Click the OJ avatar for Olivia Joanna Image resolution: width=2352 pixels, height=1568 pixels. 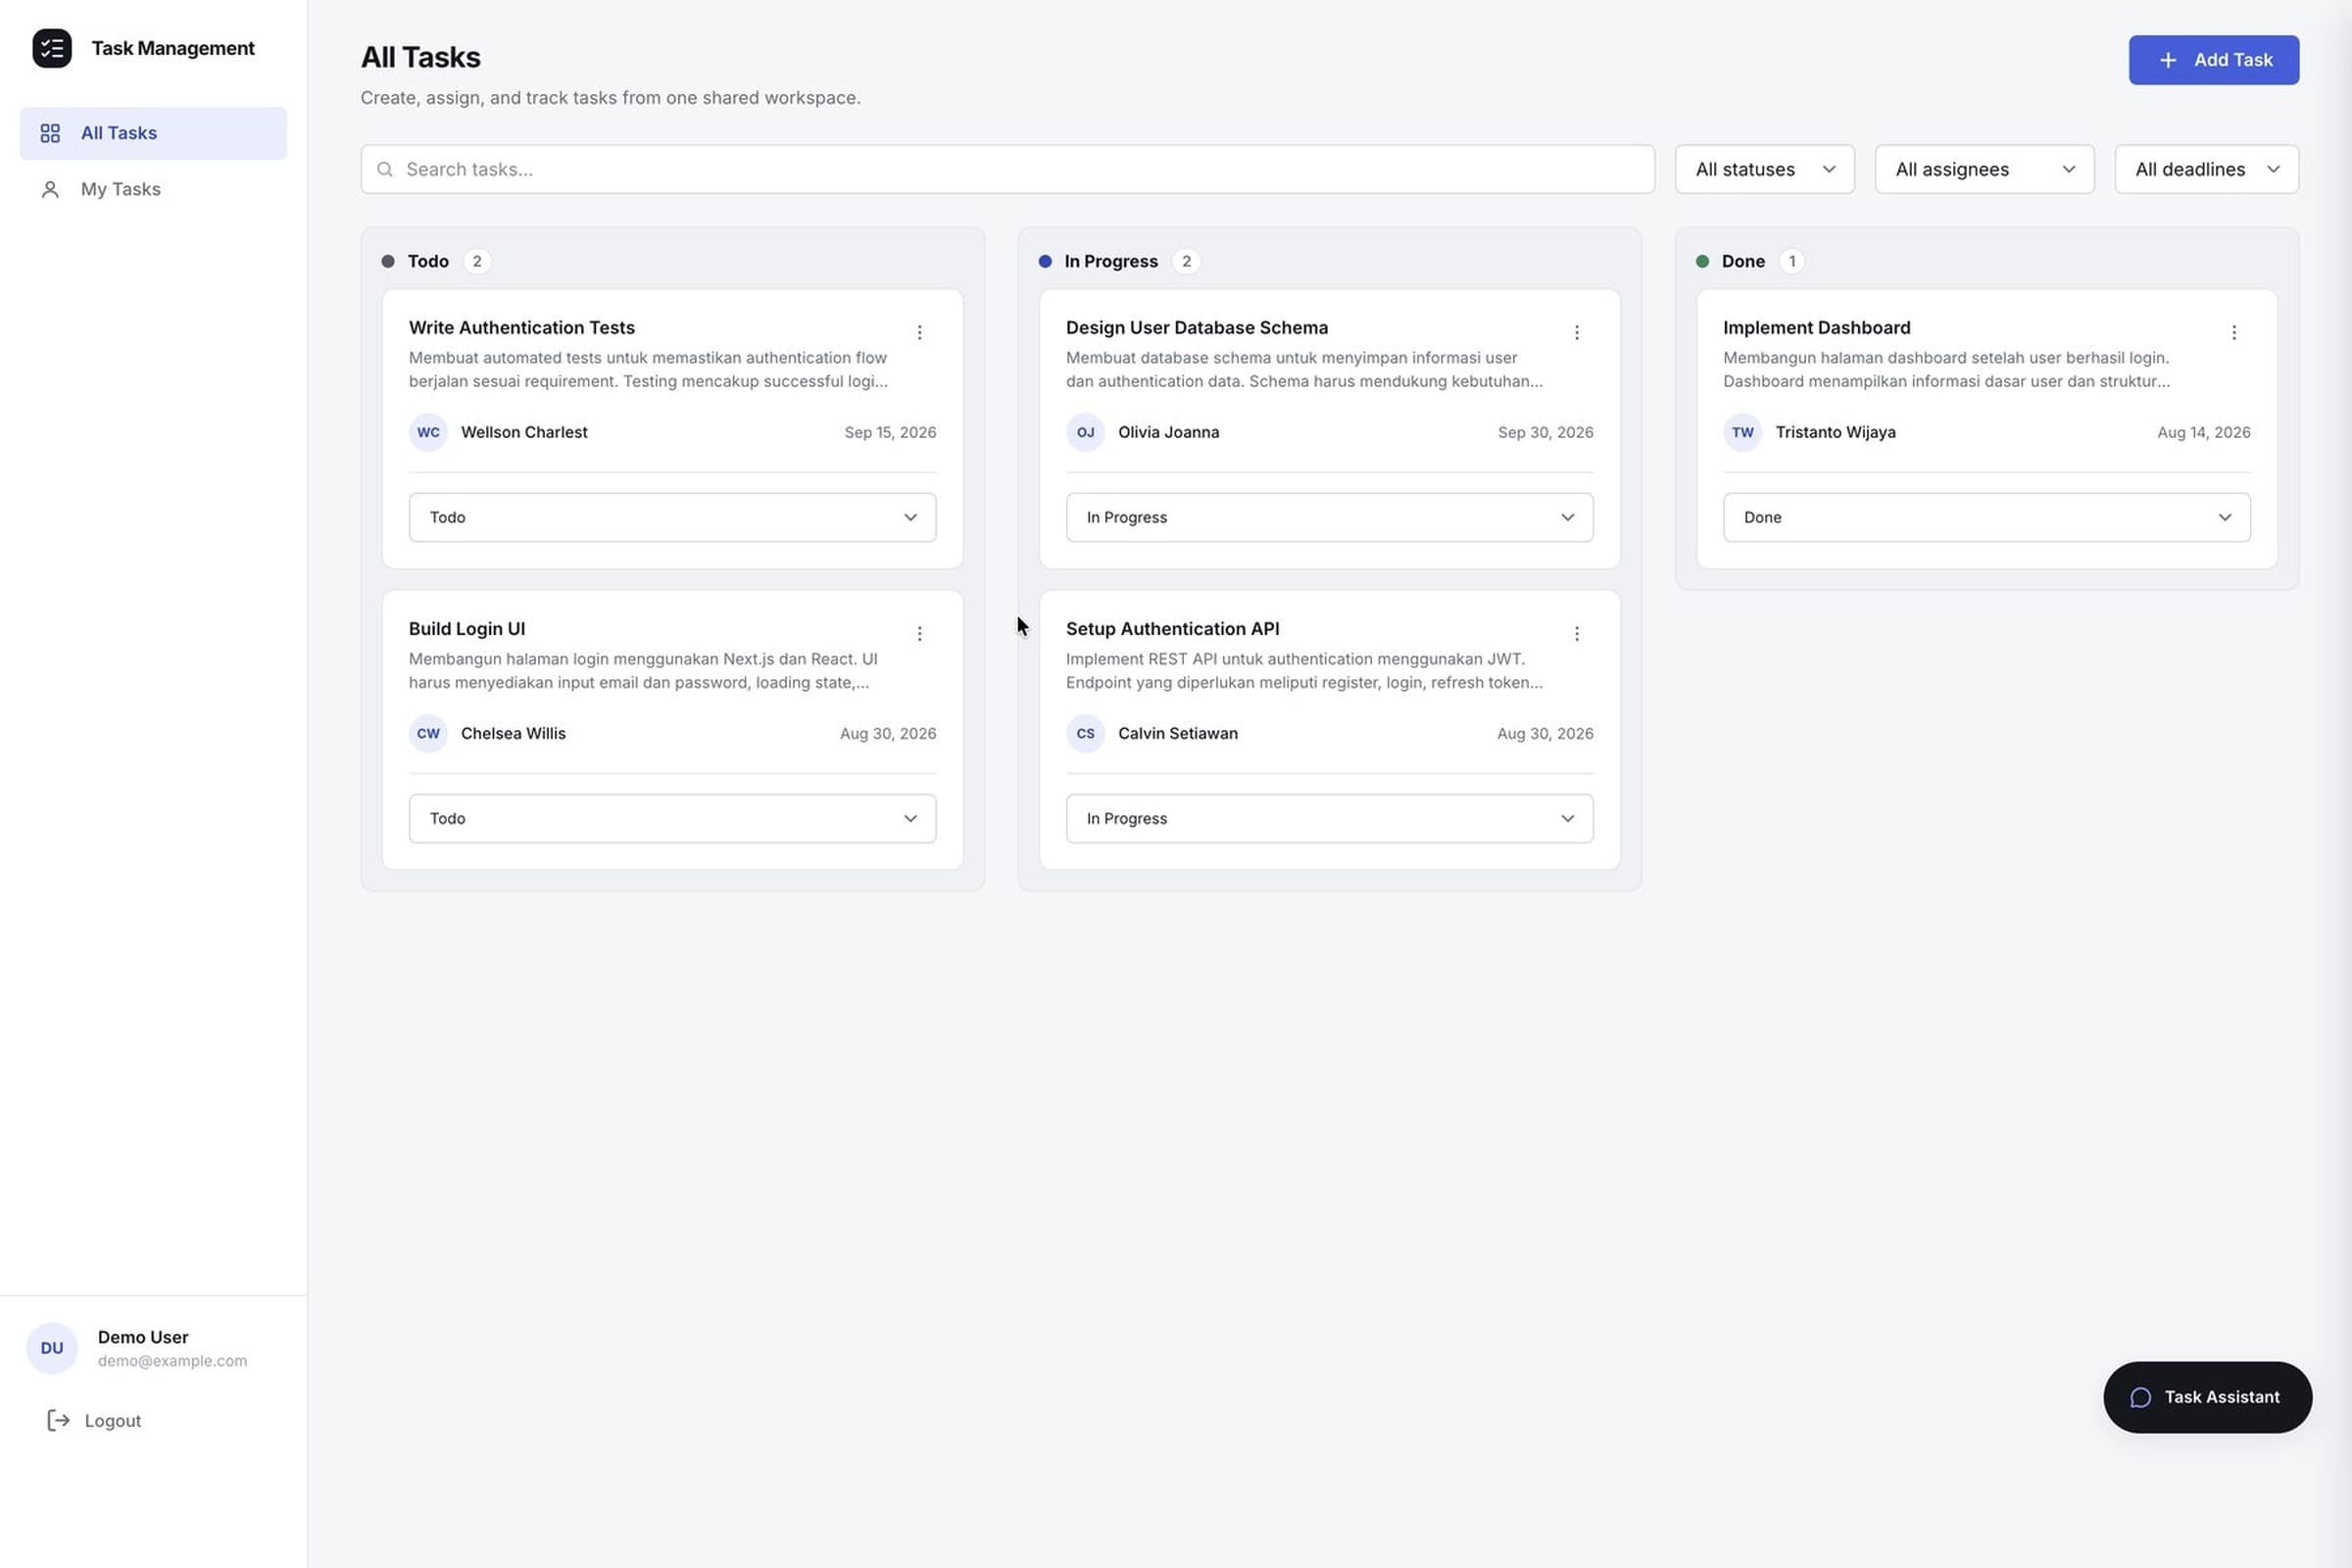(x=1085, y=432)
